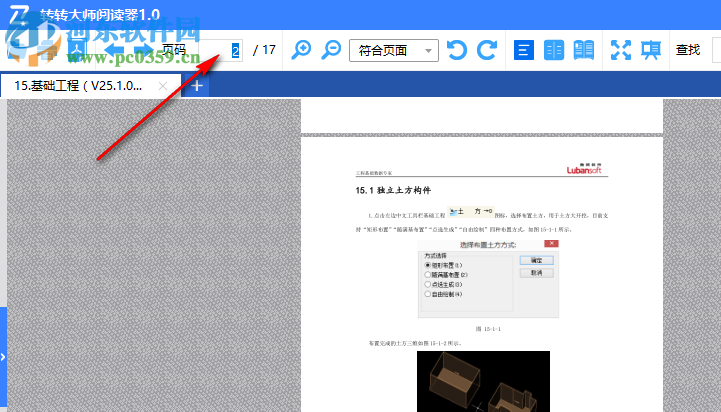Image resolution: width=721 pixels, height=412 pixels.
Task: Switch to open-book reading view
Action: pyautogui.click(x=584, y=50)
